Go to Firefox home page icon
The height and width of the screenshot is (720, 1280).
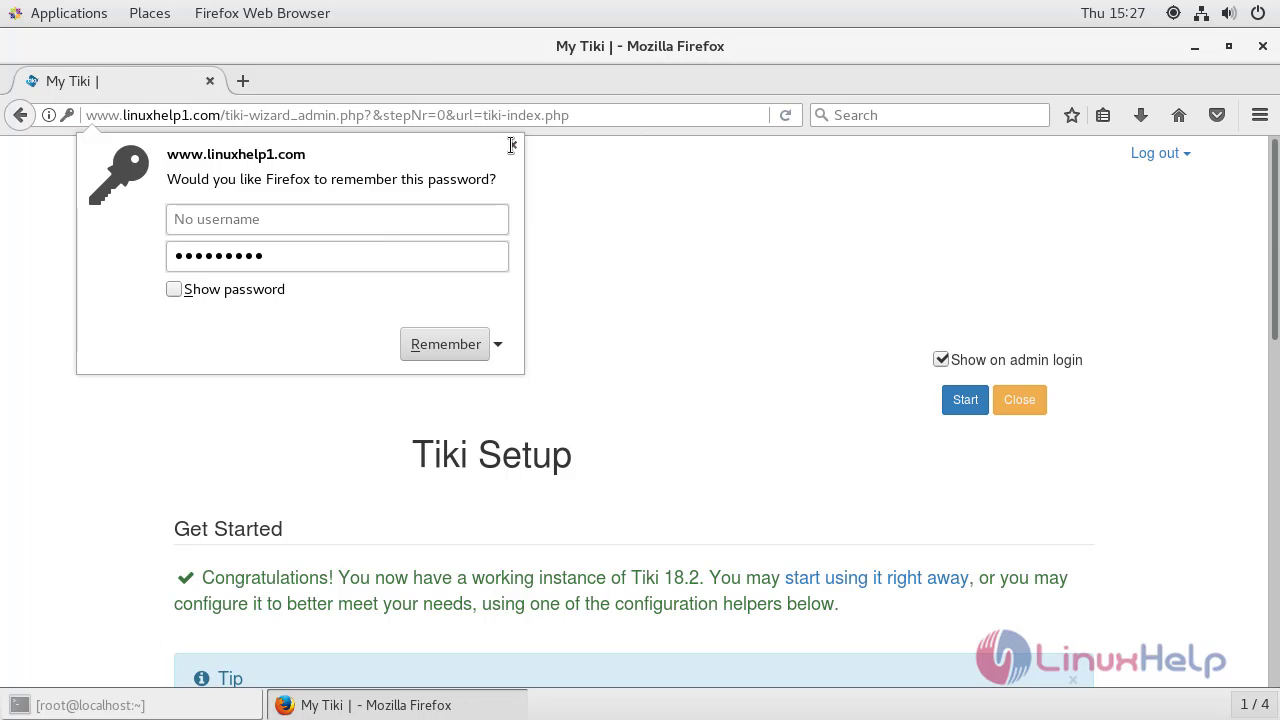[x=1179, y=115]
